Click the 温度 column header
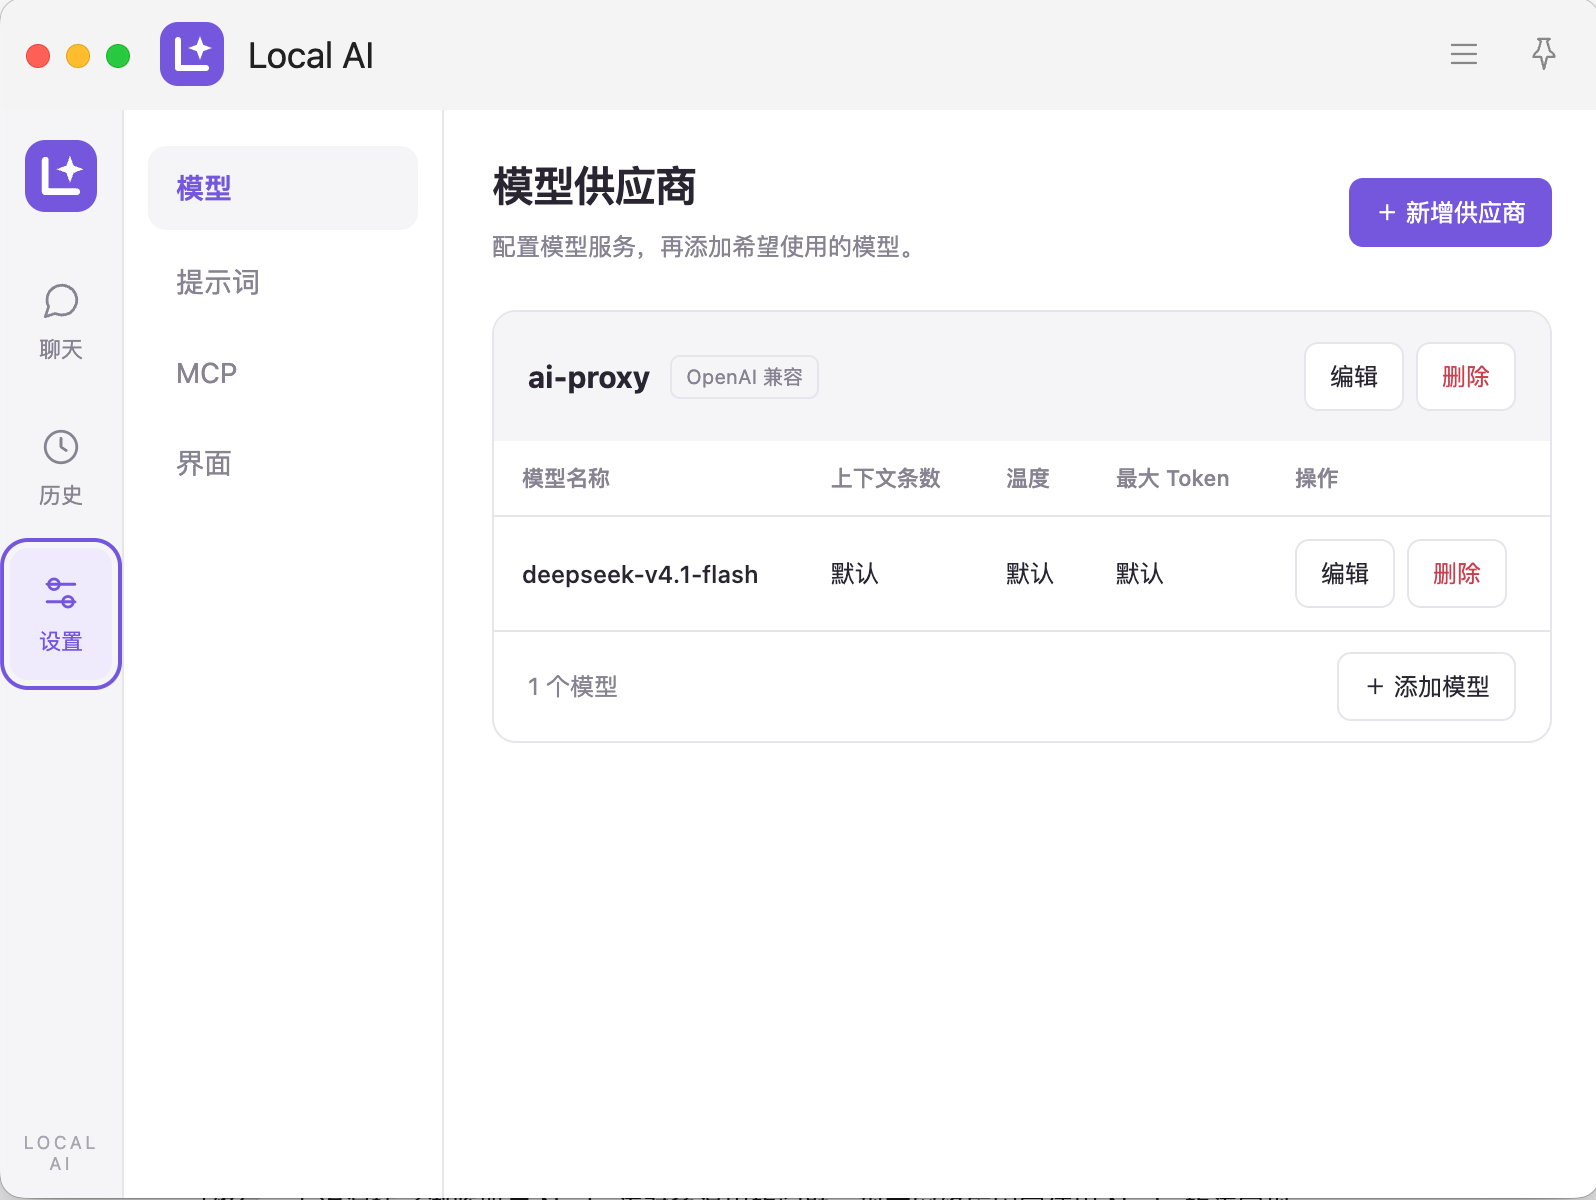1596x1200 pixels. click(1028, 478)
